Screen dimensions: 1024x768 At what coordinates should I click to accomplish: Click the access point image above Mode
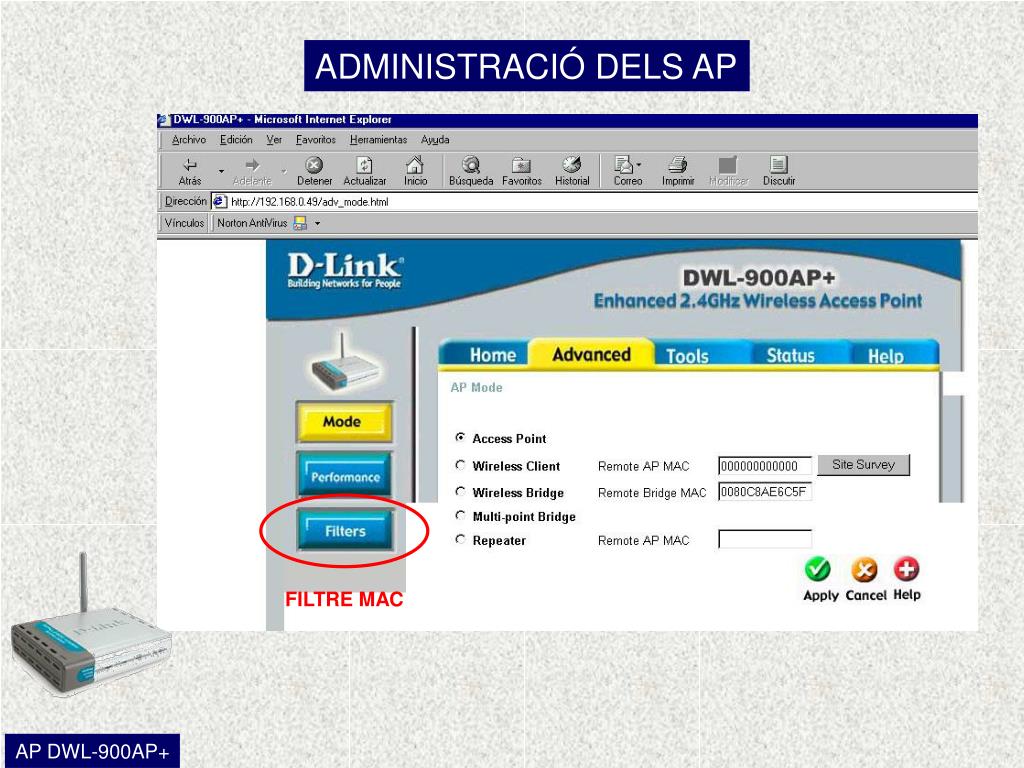(344, 362)
